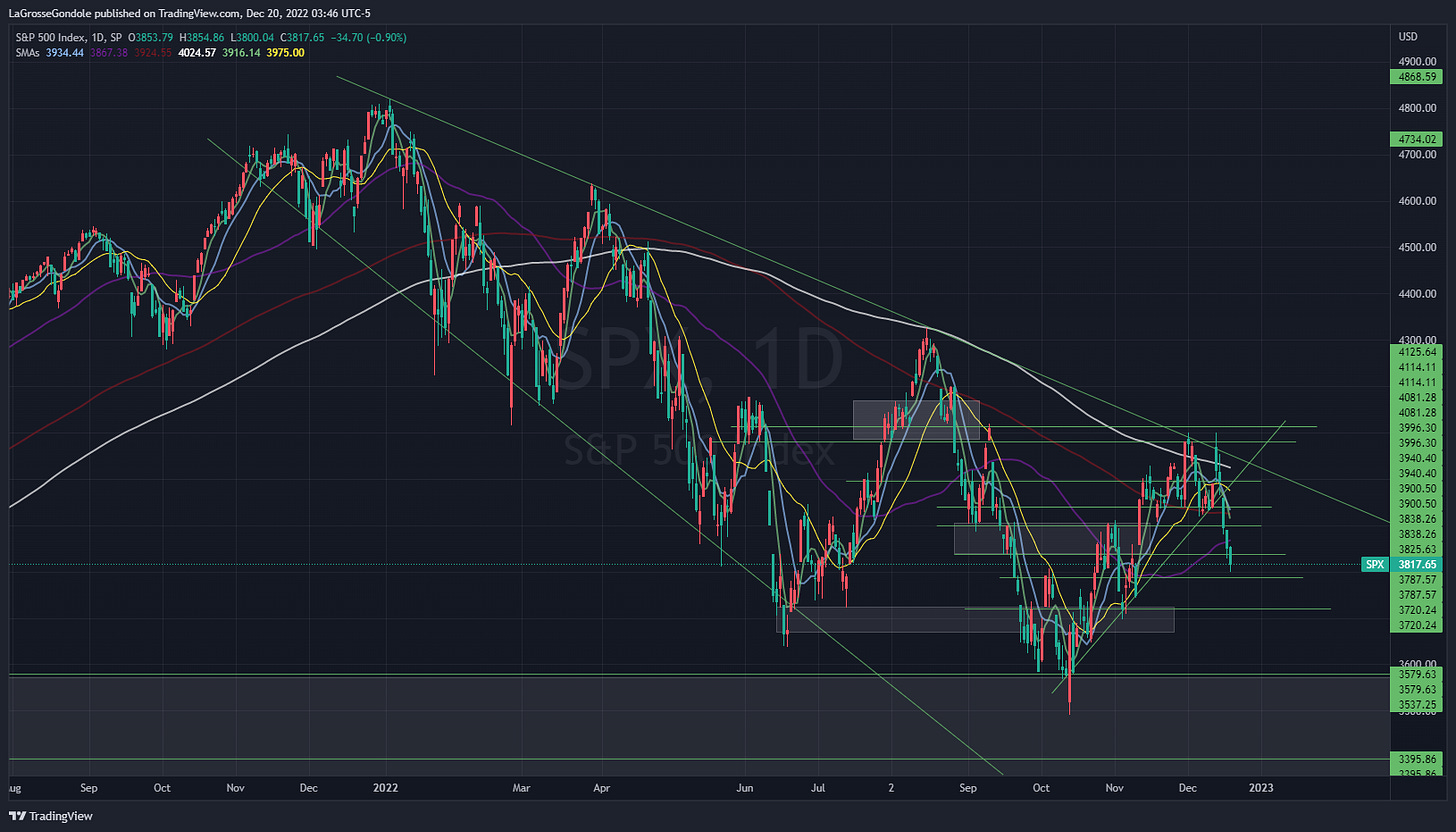Click the 2023 label on time axis
The width and height of the screenshot is (1456, 832).
1261,788
